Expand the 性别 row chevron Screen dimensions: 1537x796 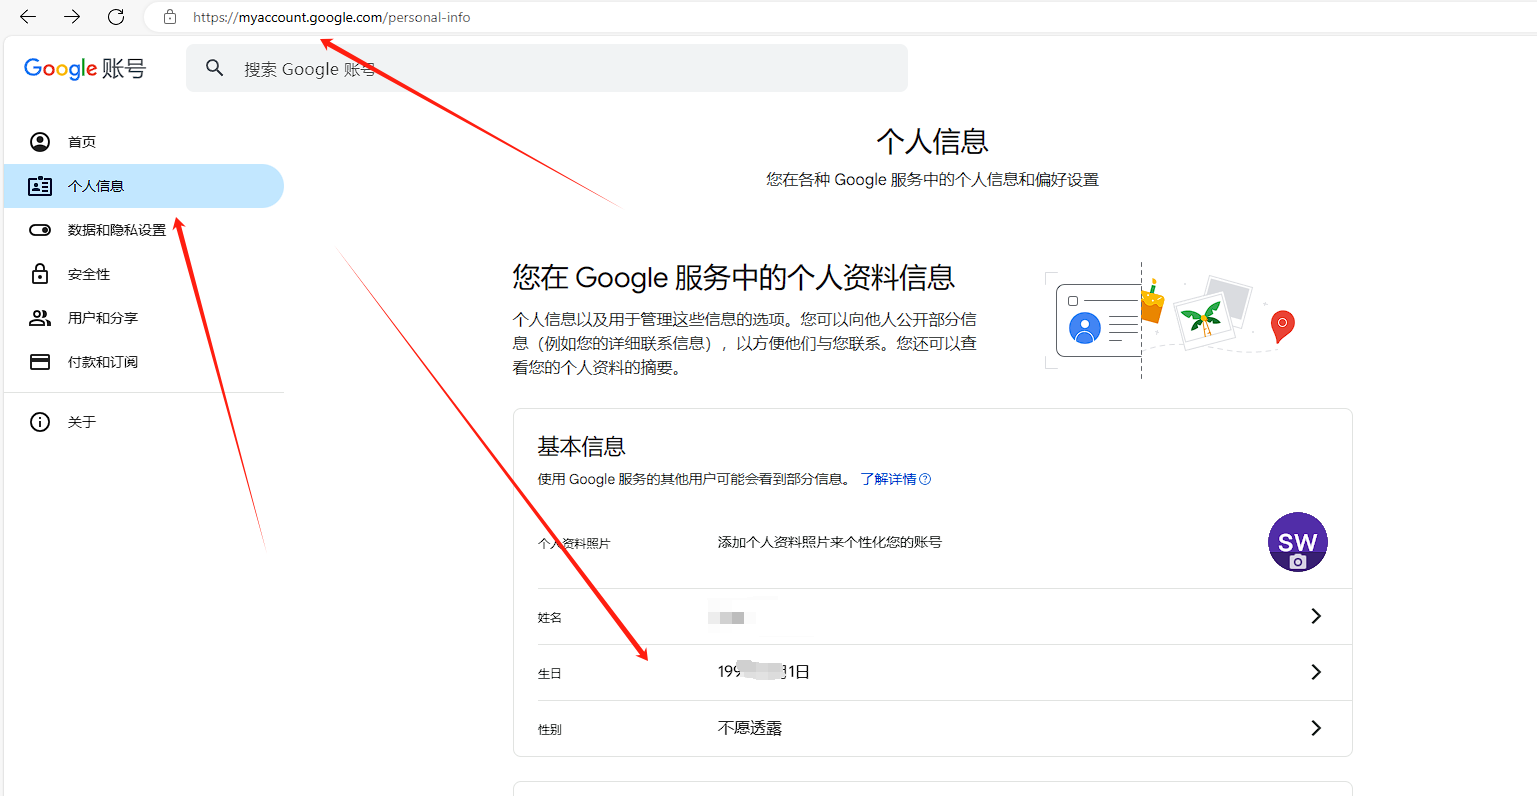click(1316, 728)
